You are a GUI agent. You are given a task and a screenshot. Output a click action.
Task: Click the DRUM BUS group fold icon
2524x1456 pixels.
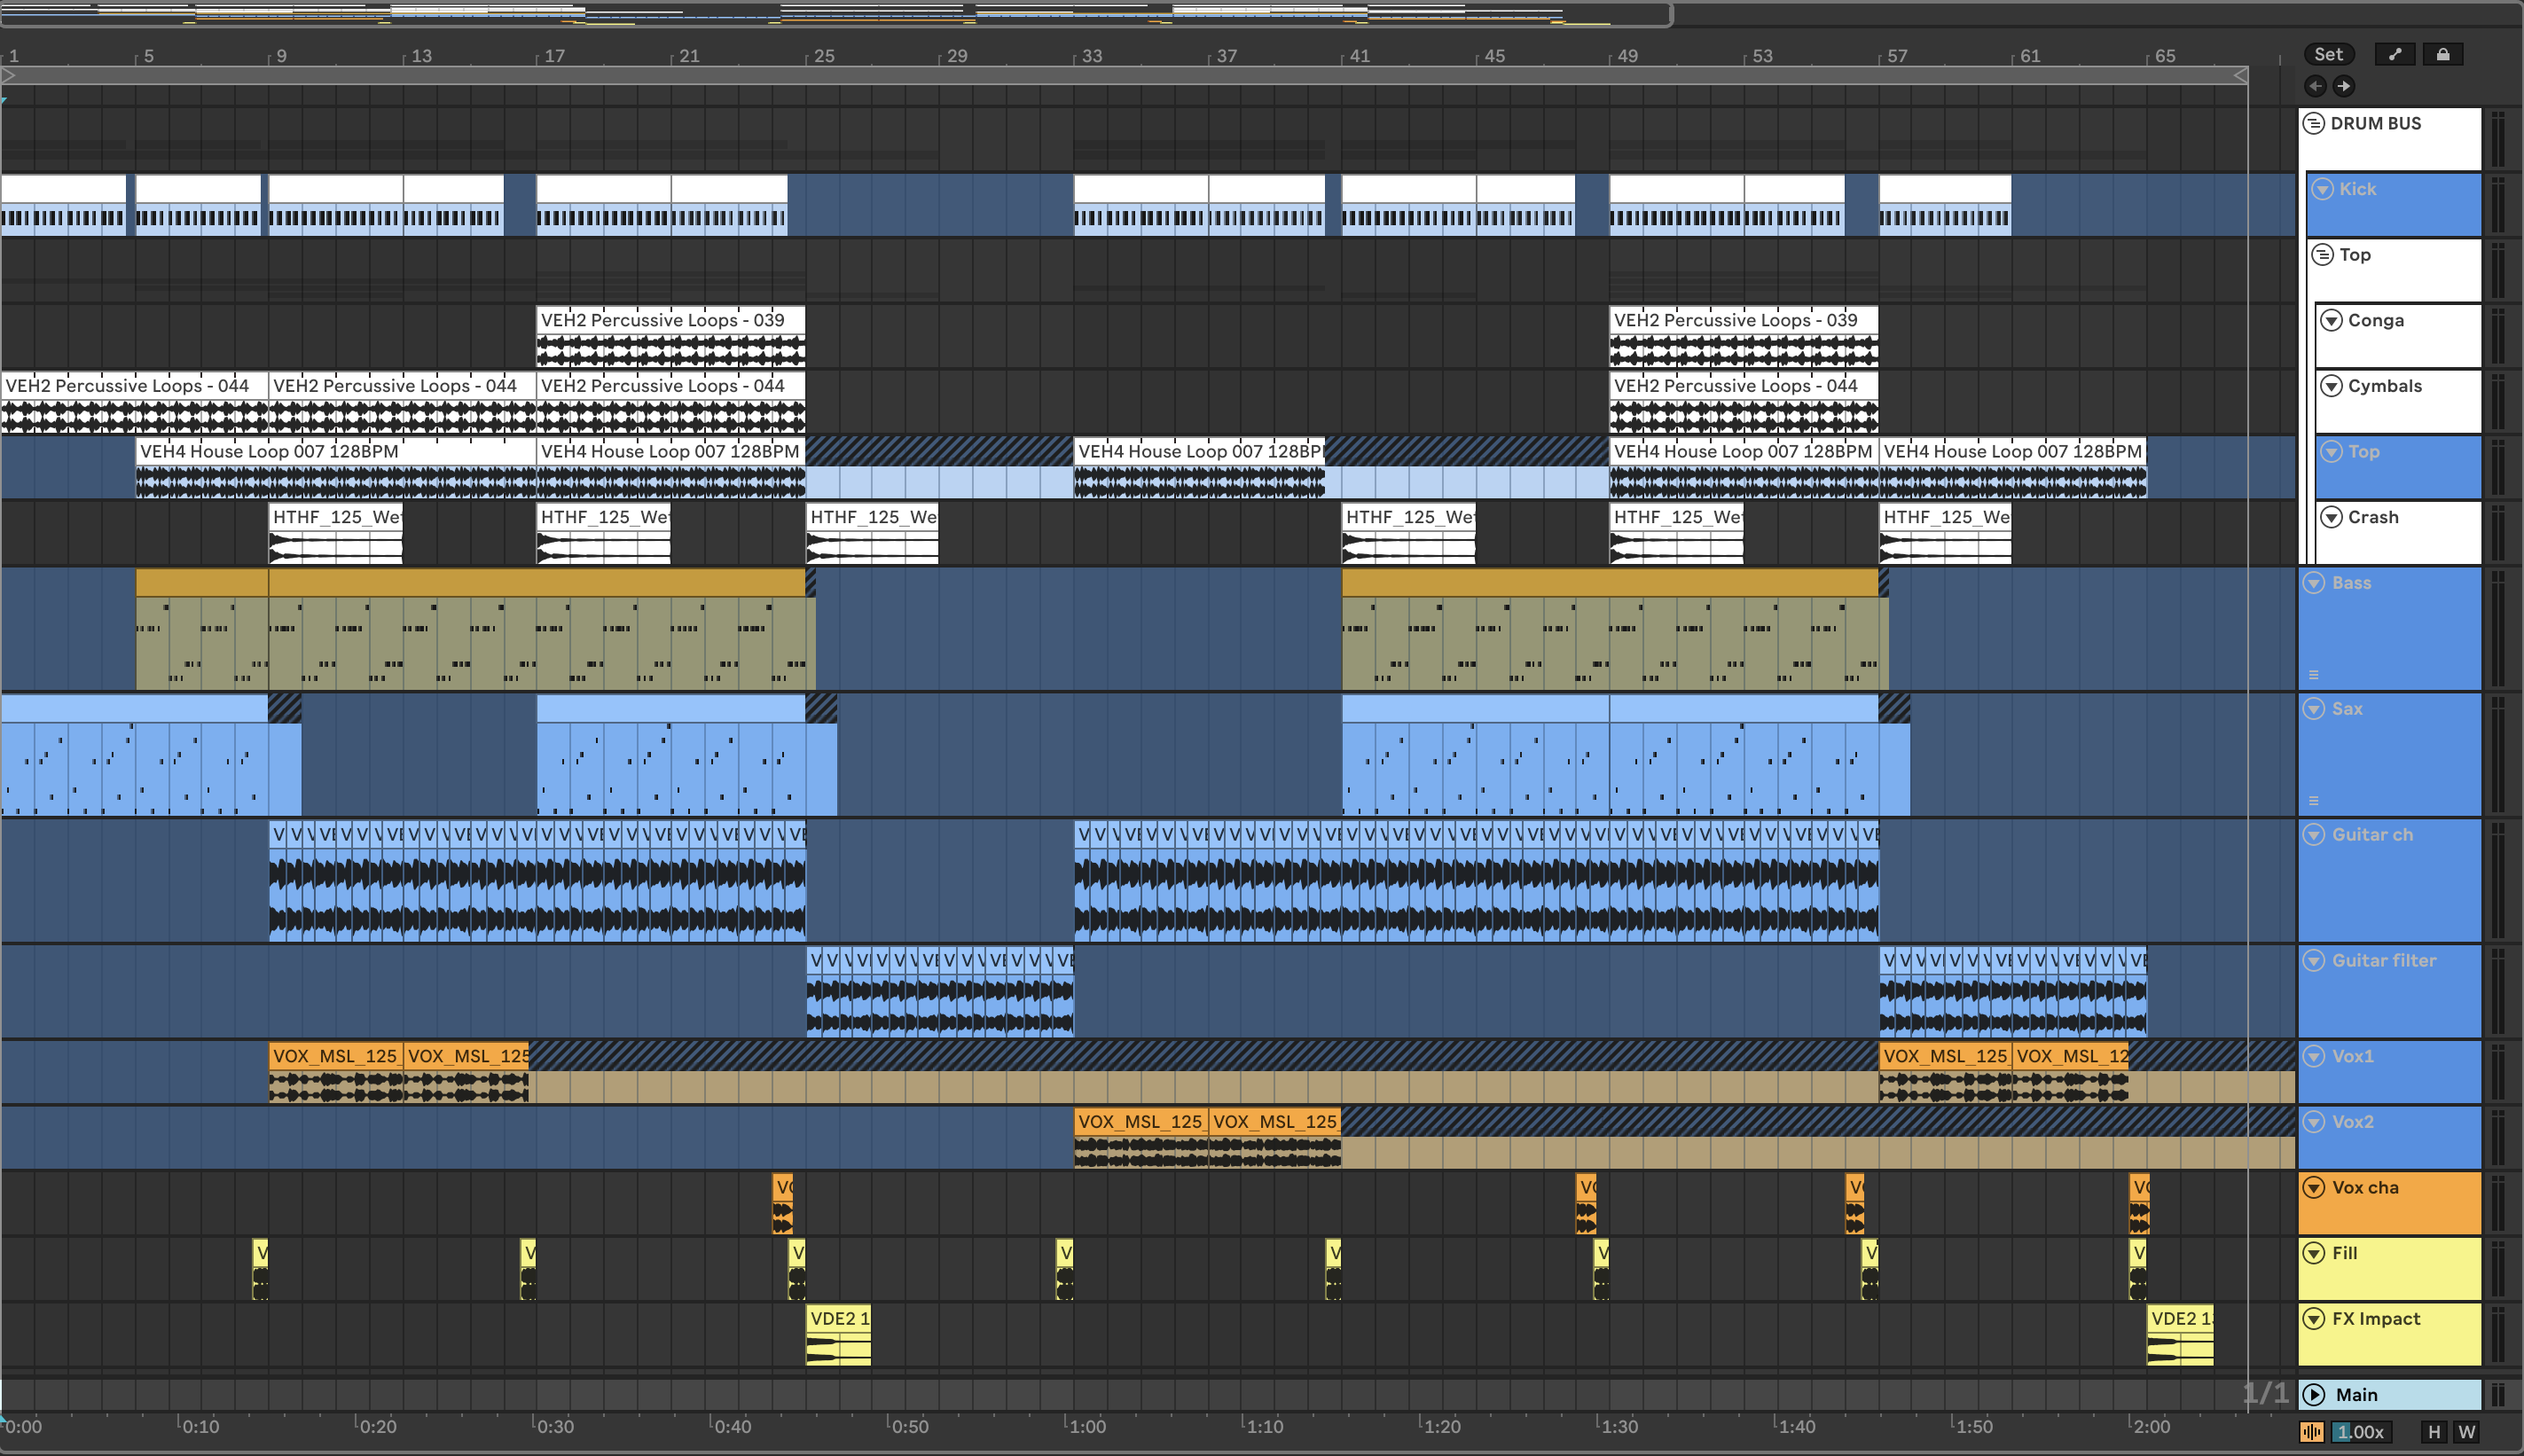(2313, 123)
